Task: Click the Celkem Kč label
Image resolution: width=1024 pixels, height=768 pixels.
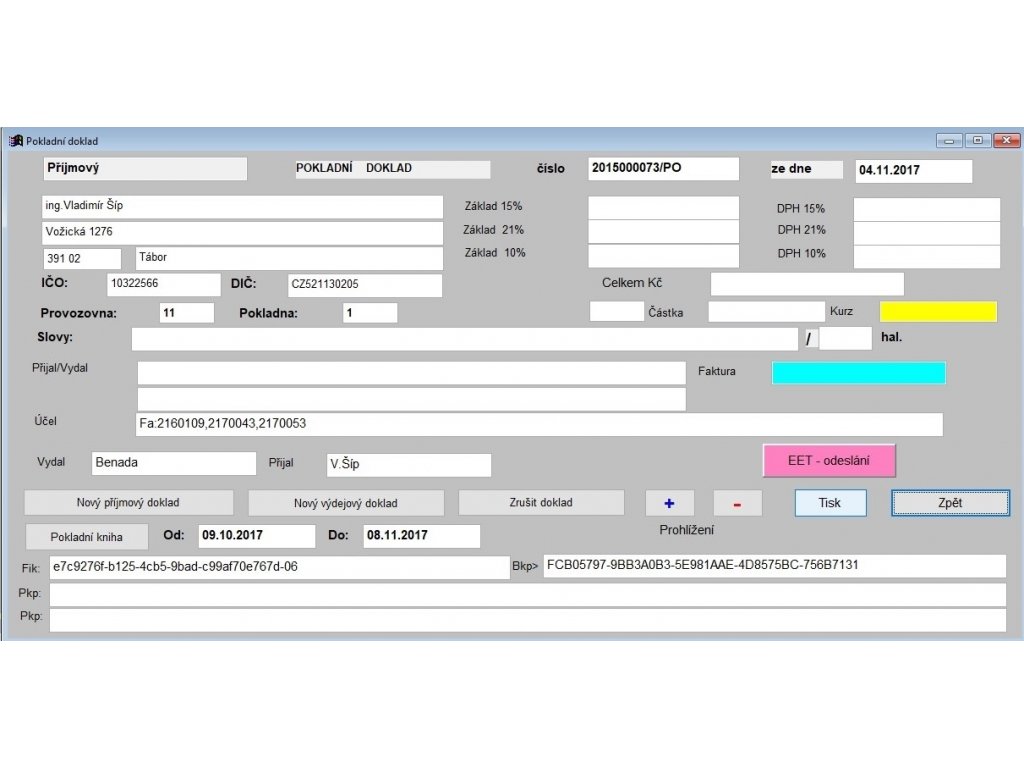Action: (x=632, y=283)
